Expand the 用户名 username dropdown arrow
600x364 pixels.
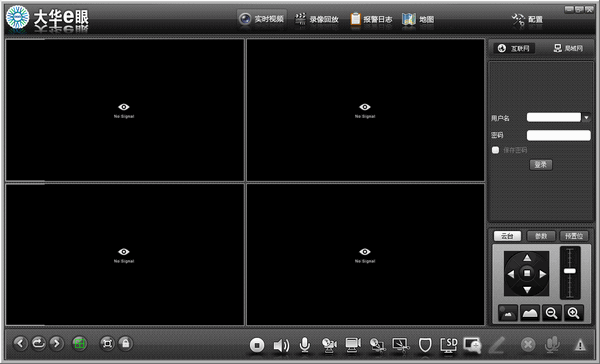pyautogui.click(x=586, y=118)
